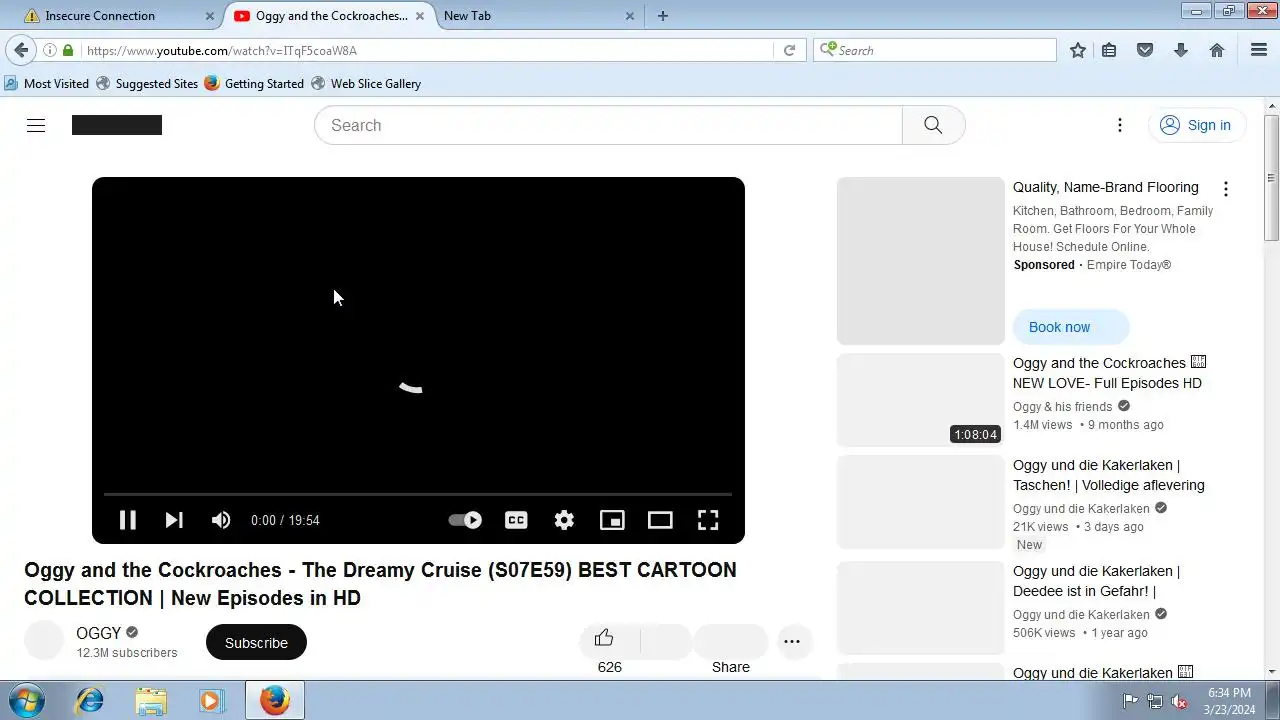Open OGGY channel avatar
This screenshot has width=1280, height=720.
tap(44, 641)
